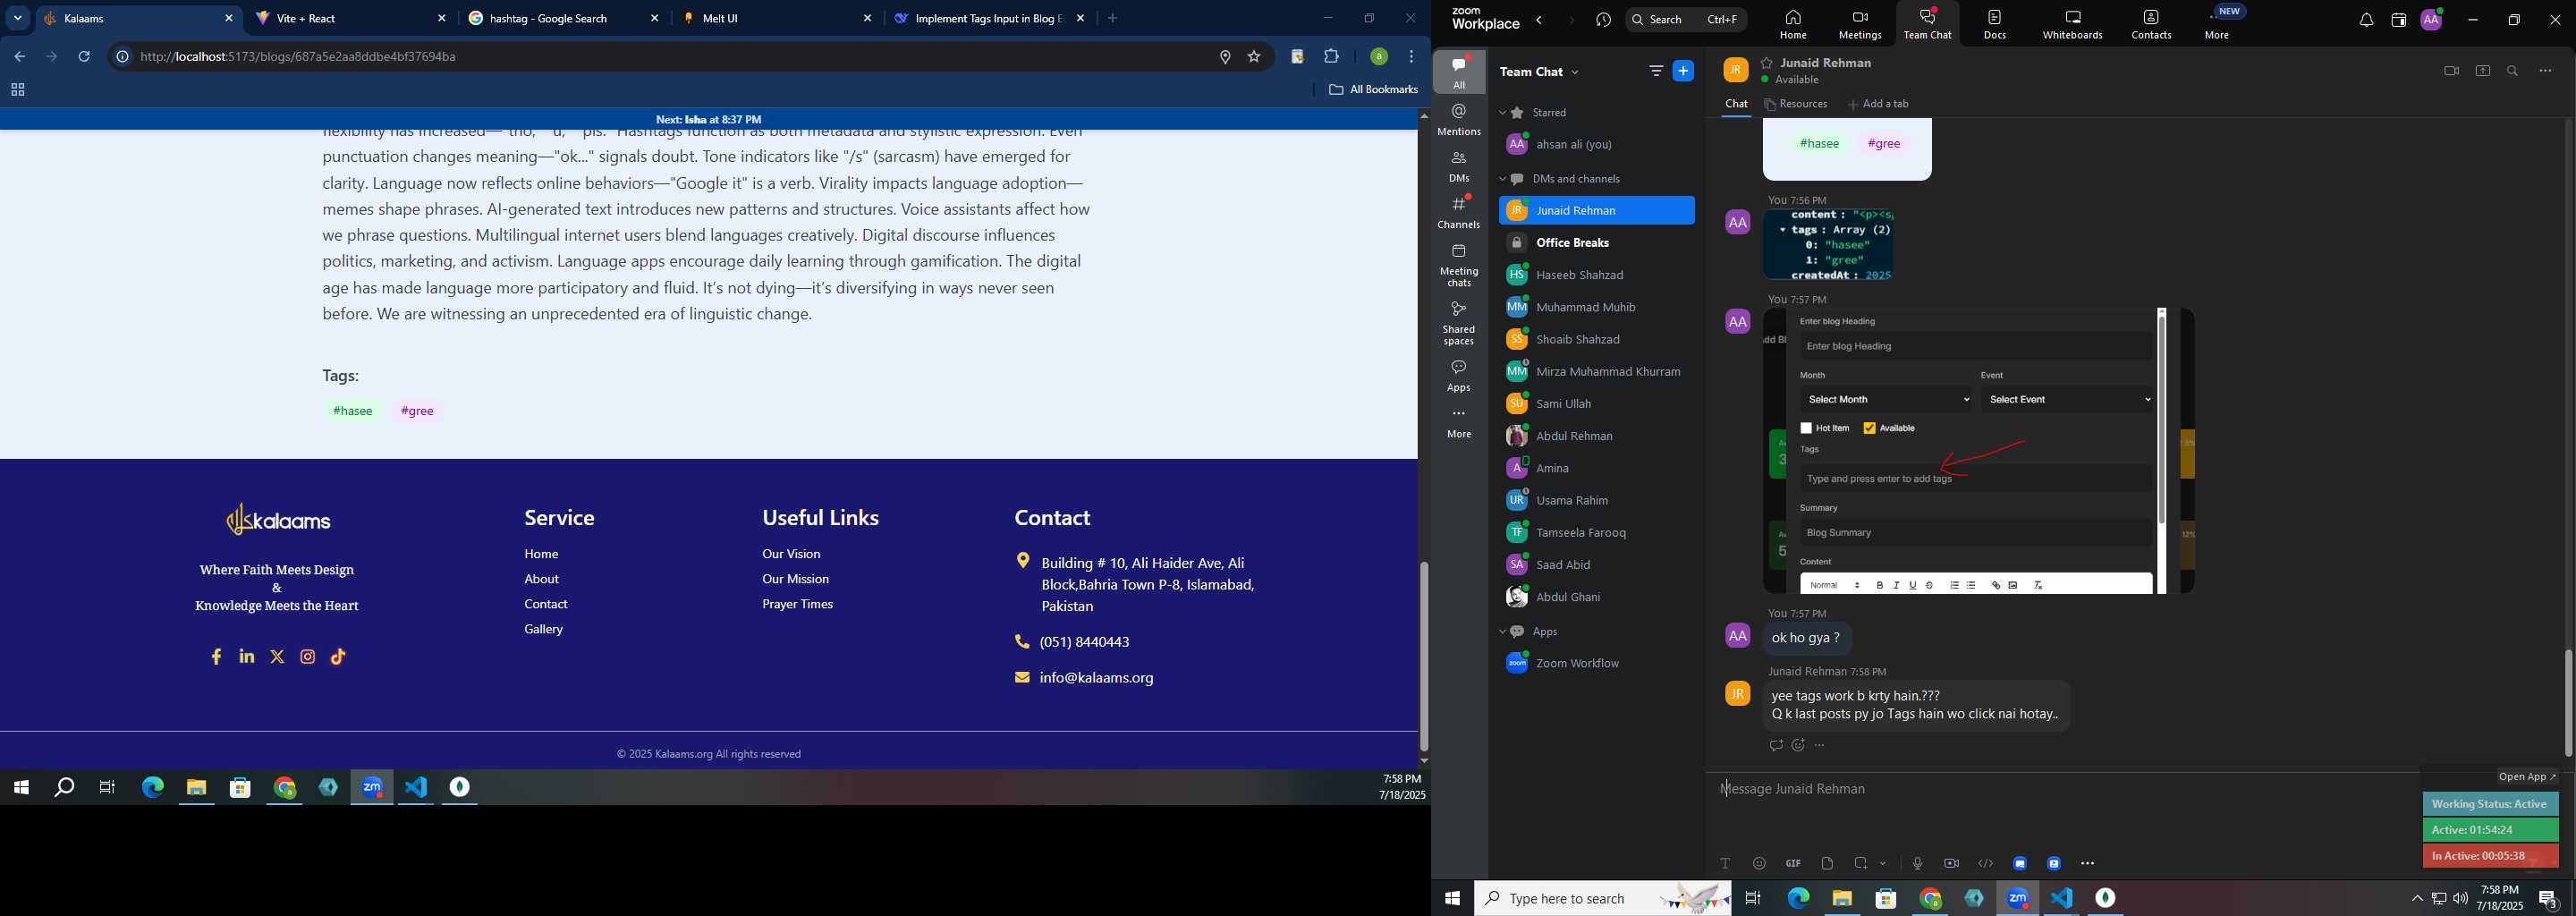Image resolution: width=2576 pixels, height=916 pixels.
Task: Collapse the Starred section
Action: pyautogui.click(x=1502, y=113)
